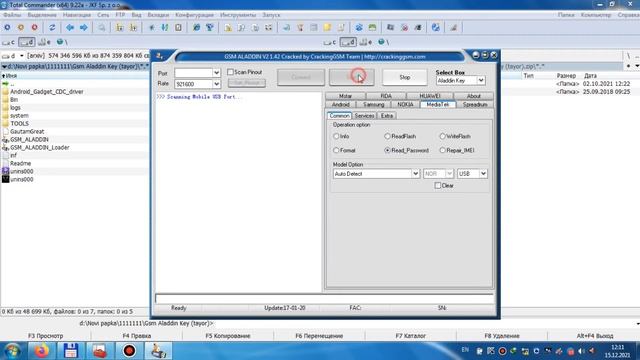Click the blue back arrow toolbar icon

[70, 27]
